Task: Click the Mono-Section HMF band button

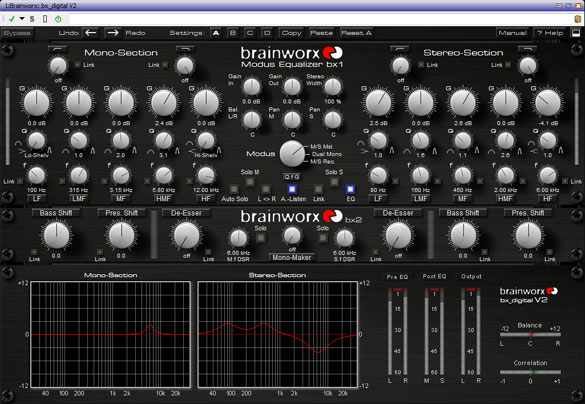Action: [163, 199]
